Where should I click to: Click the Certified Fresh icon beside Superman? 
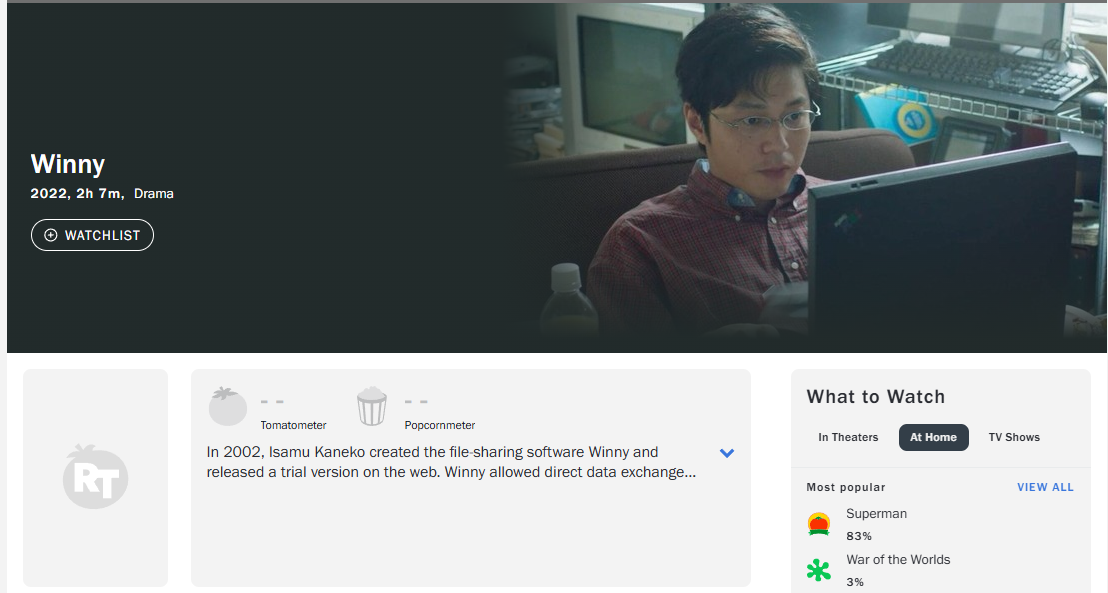819,524
